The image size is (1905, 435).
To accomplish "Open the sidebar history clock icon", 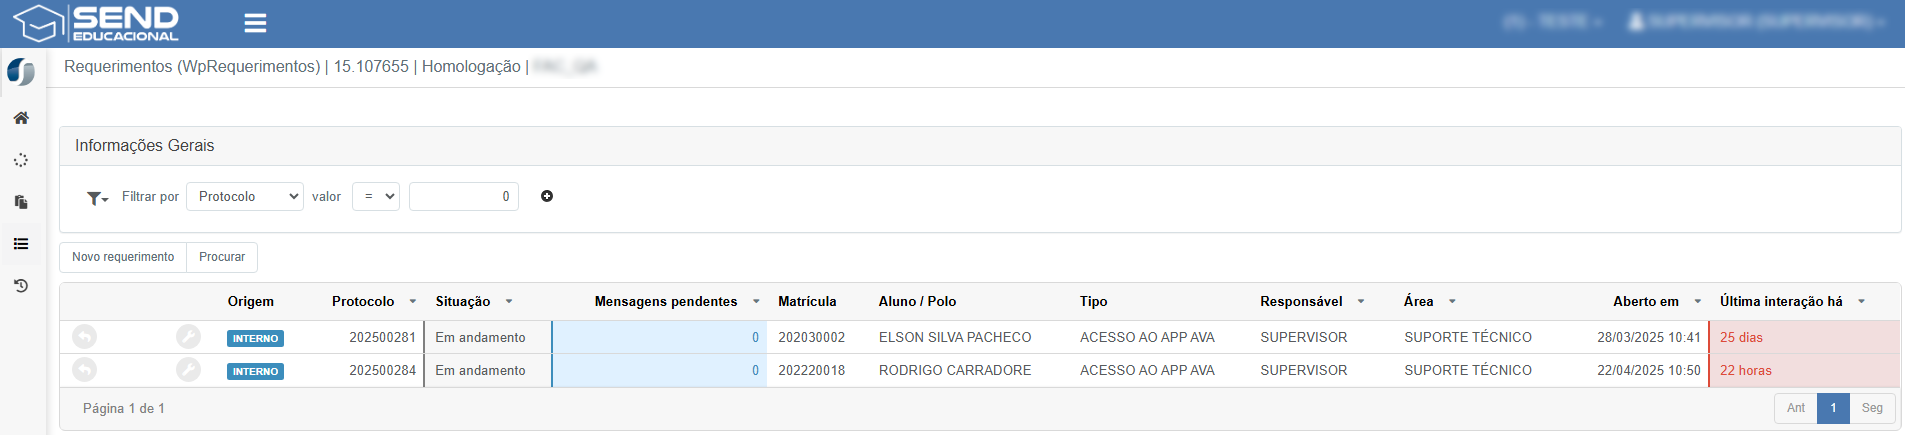I will tap(21, 286).
